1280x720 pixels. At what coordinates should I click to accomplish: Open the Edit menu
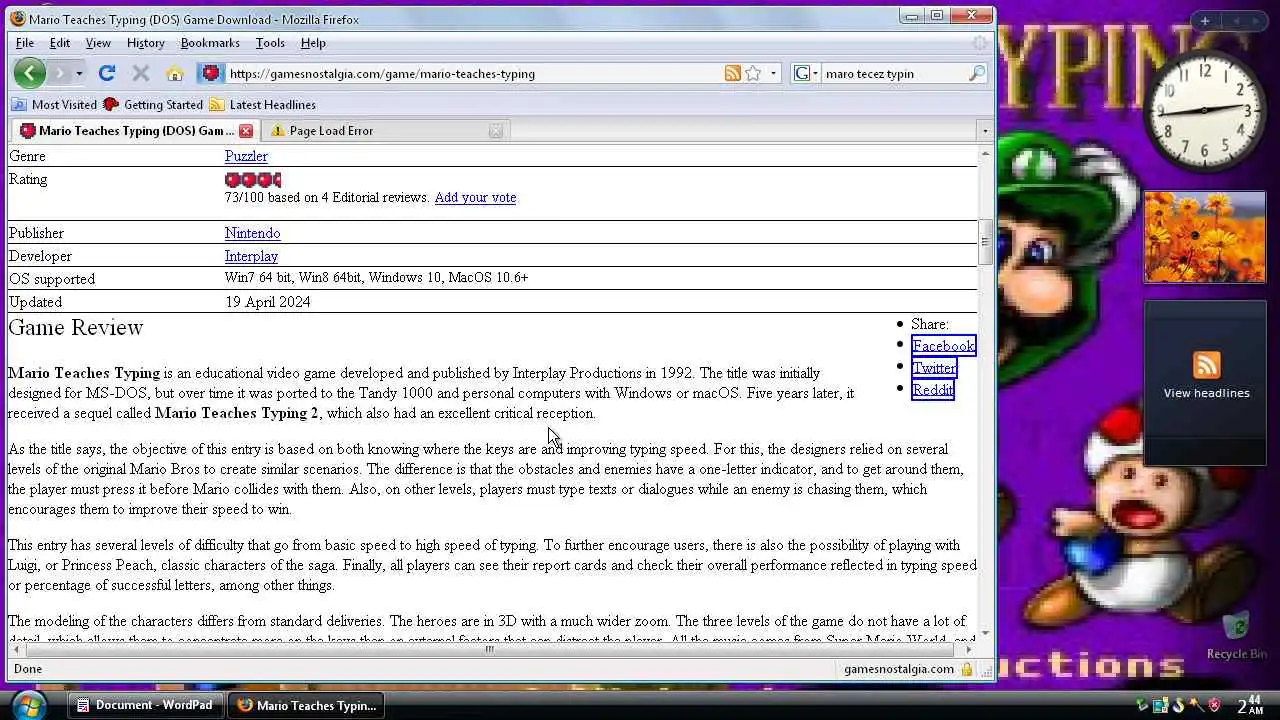60,43
